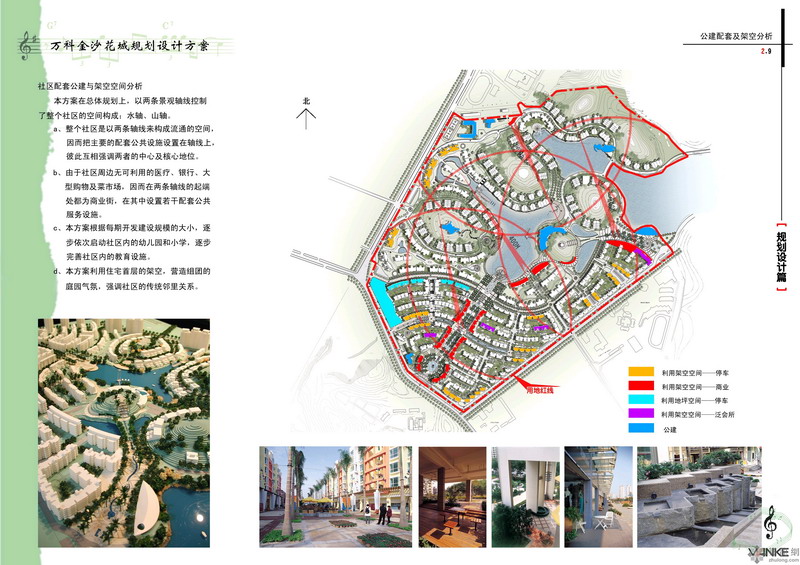
Task: Click the red page number 2.9
Action: coord(766,51)
